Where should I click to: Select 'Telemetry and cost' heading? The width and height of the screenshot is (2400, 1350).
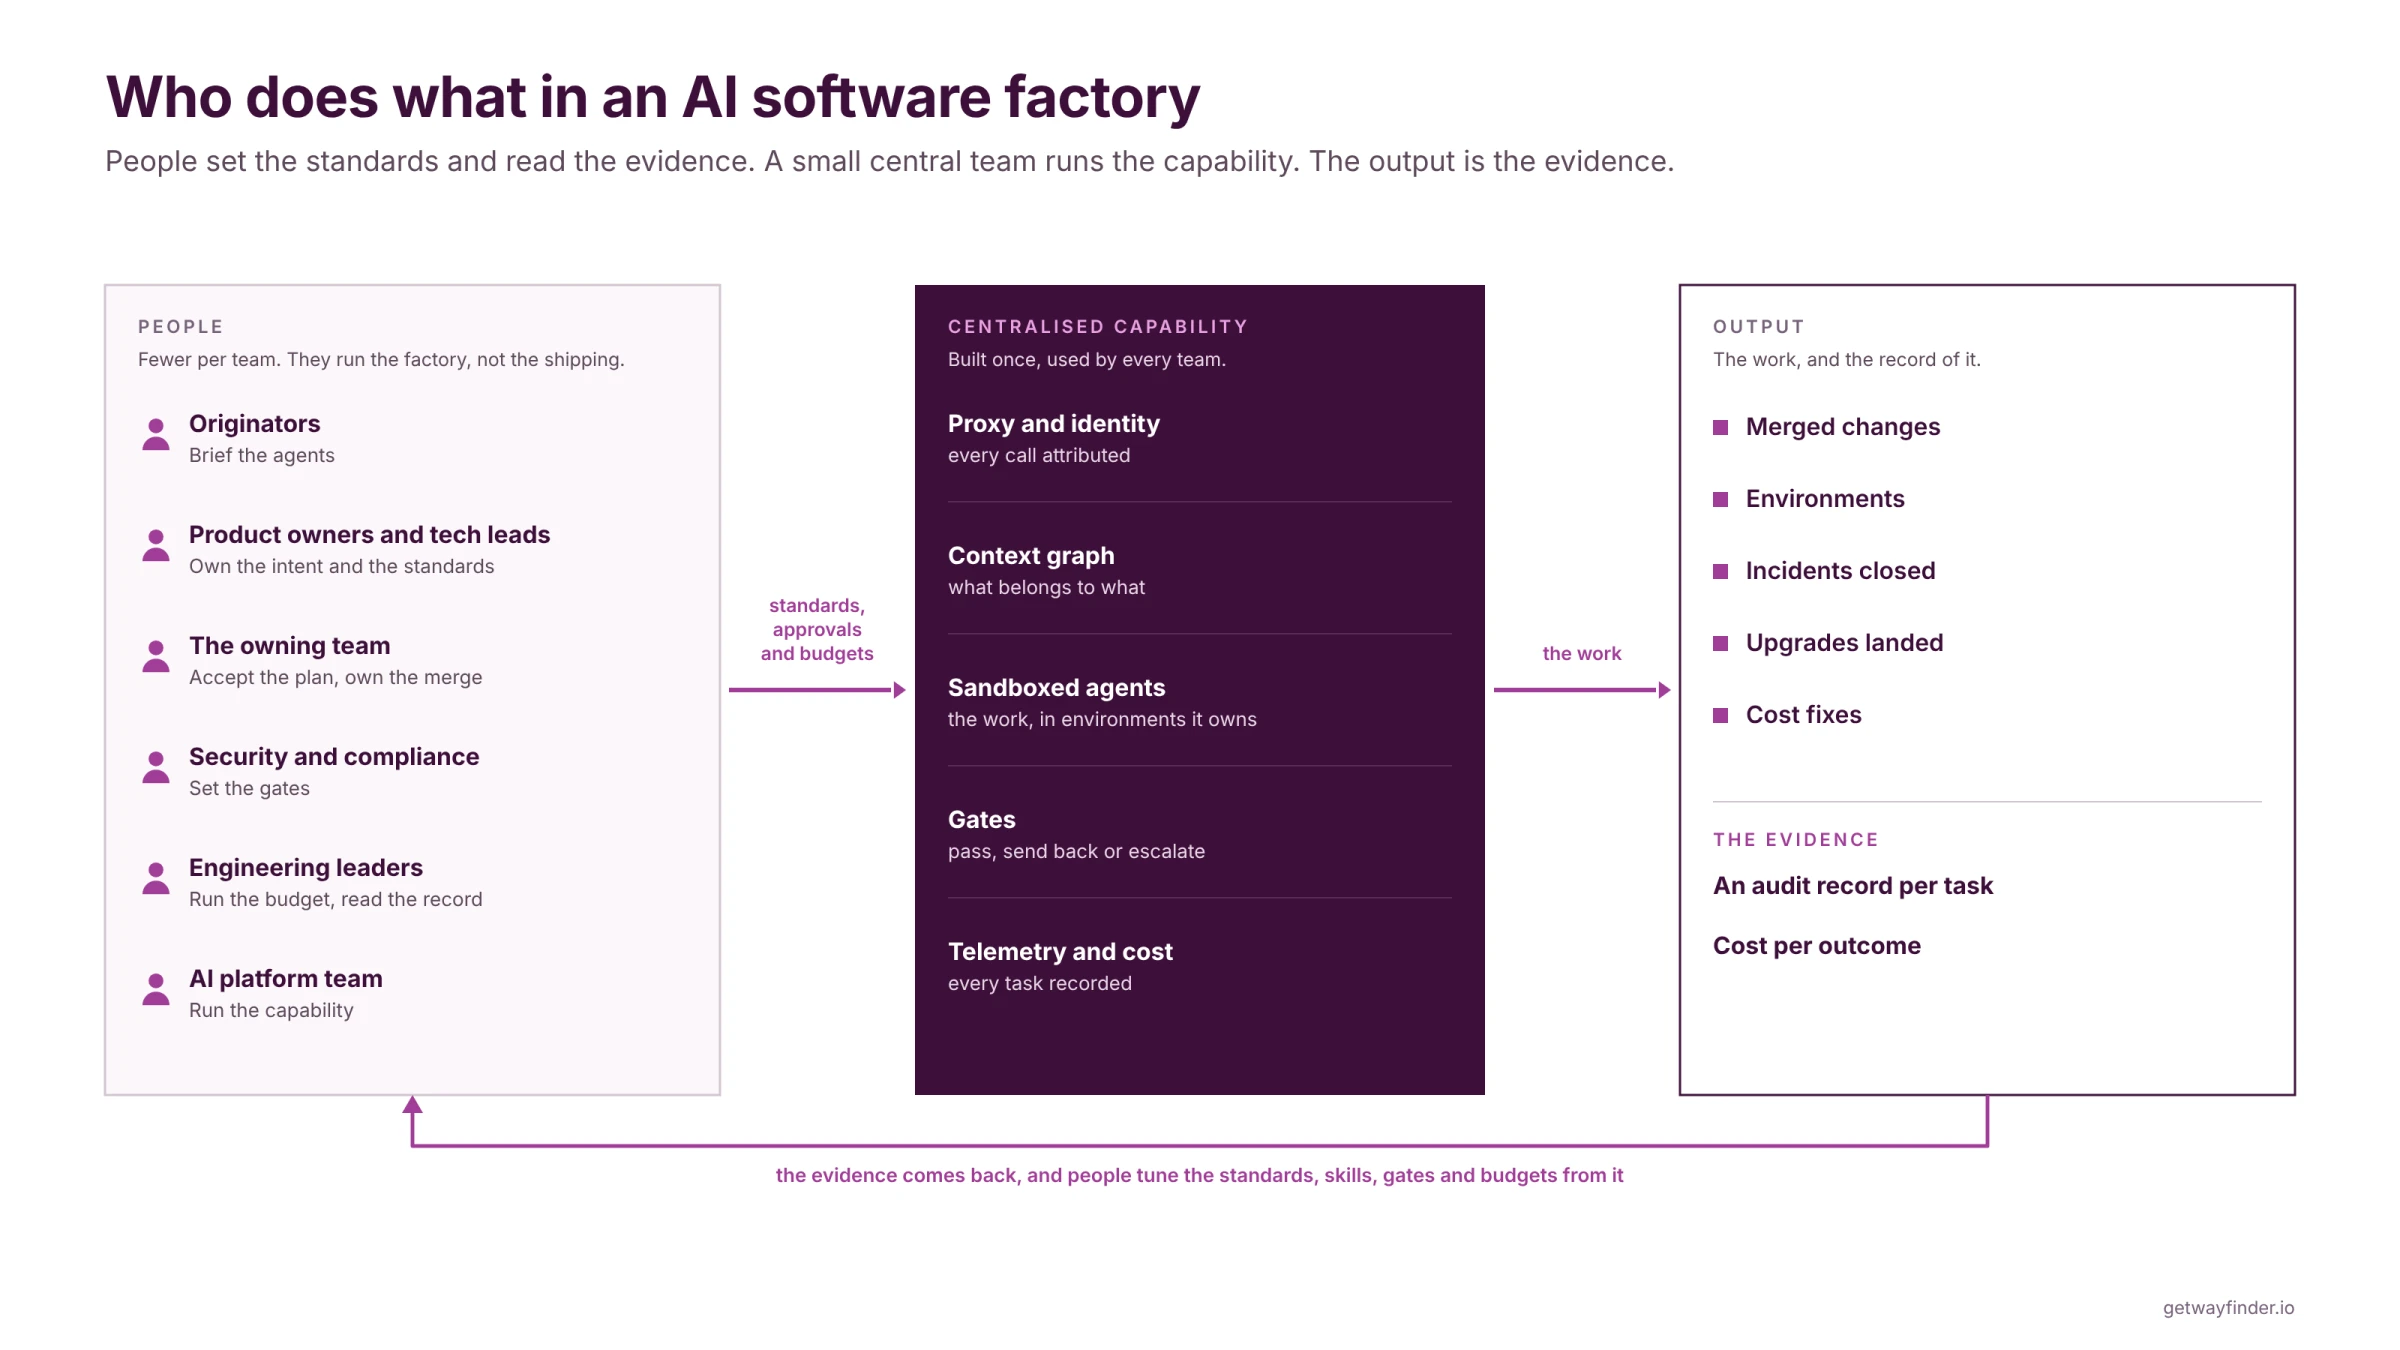(x=1061, y=952)
